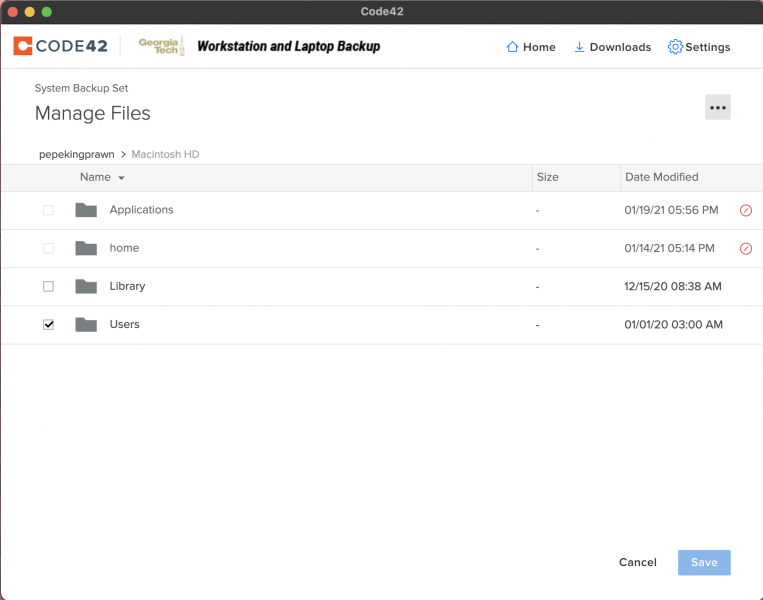Click date 01/01/20 03:00 AM
This screenshot has height=600, width=763.
point(673,325)
